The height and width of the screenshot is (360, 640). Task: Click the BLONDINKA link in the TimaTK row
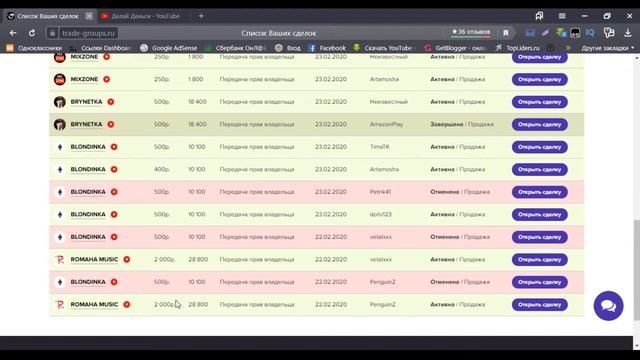88,147
